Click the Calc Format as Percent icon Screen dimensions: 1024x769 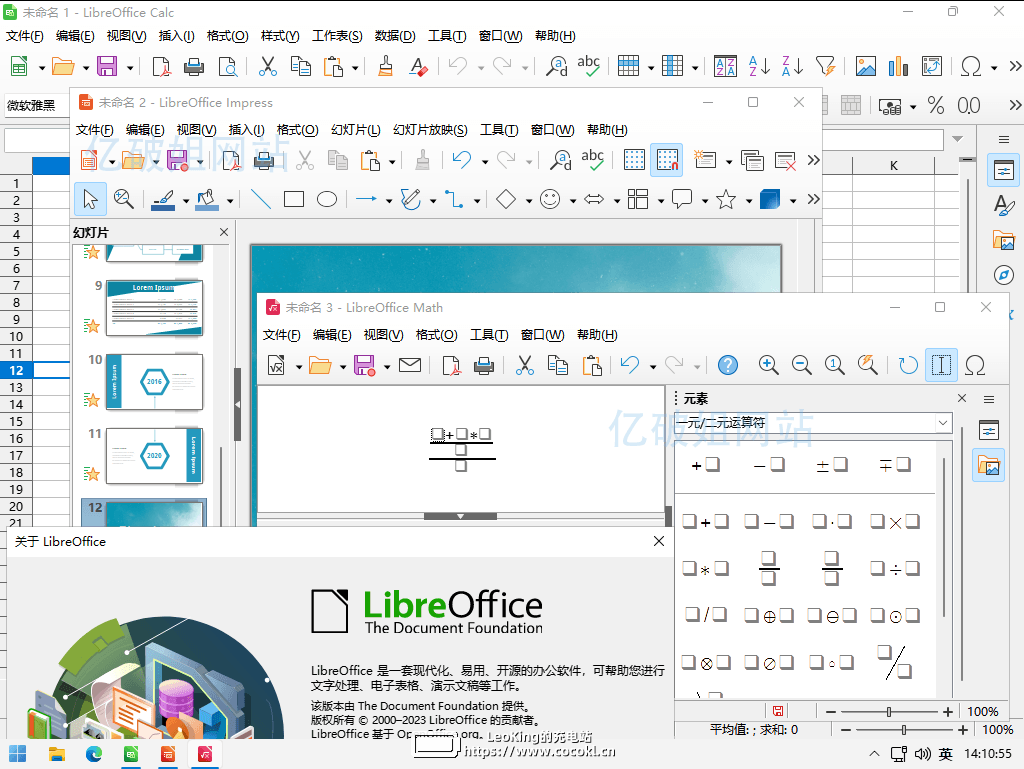936,105
